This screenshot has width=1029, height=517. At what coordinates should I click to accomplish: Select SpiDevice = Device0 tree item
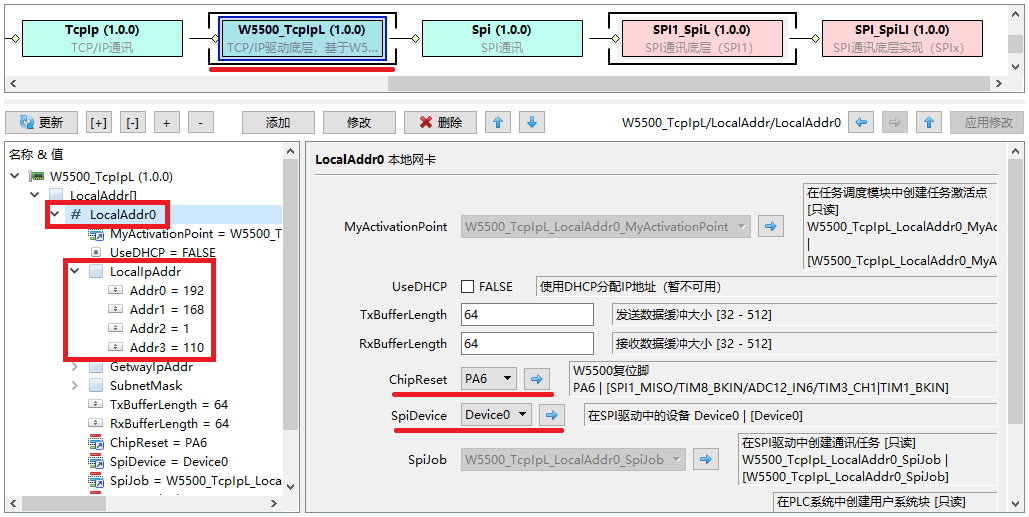[169, 462]
